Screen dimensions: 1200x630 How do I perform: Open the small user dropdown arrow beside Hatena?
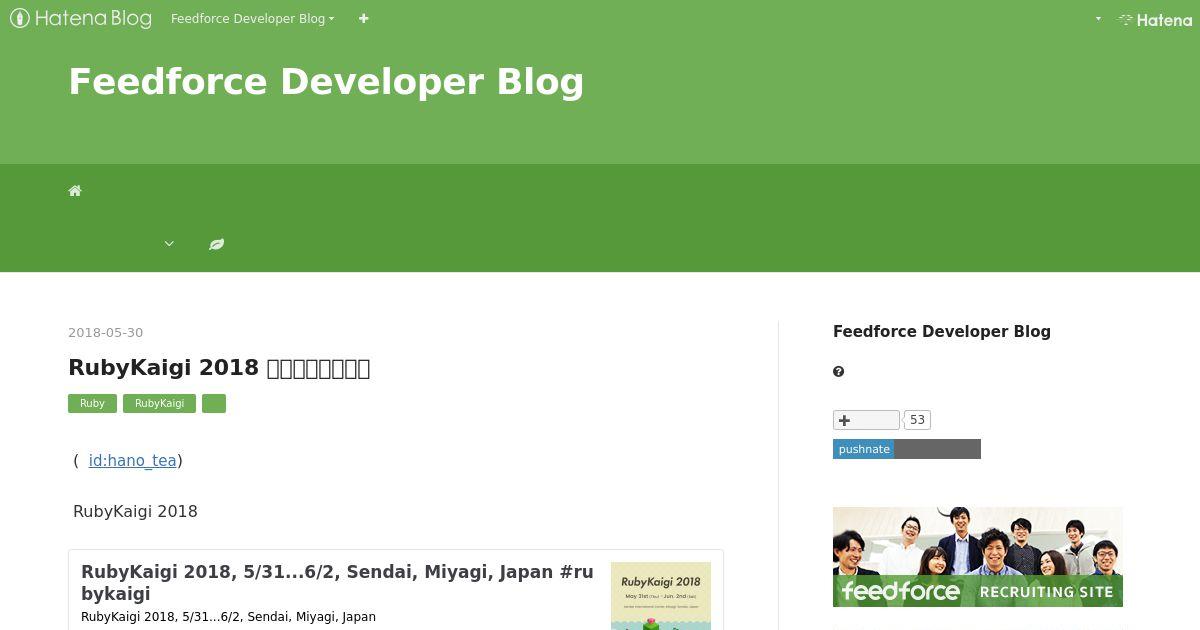[x=1098, y=19]
